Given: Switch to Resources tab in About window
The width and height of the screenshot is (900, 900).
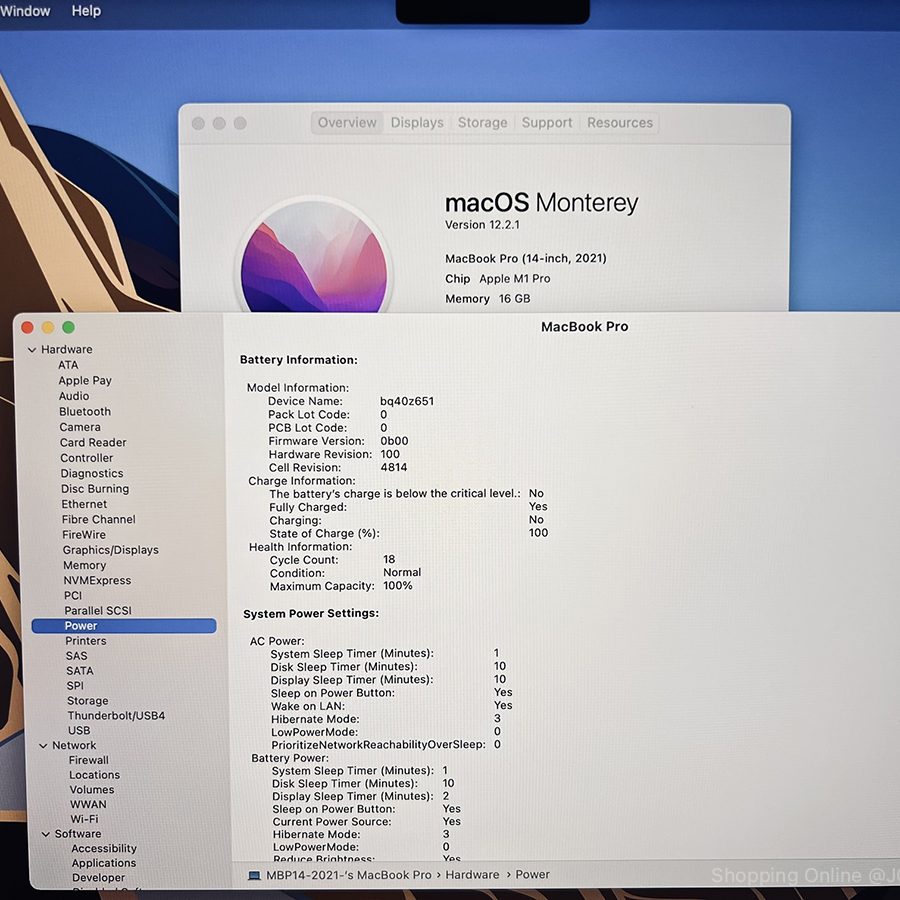Looking at the screenshot, I should tap(620, 123).
